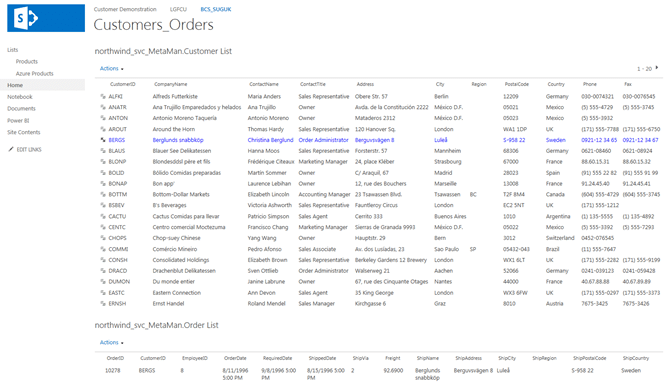Image resolution: width=670 pixels, height=384 pixels.
Task: Select the row icon for ANTON
Action: pyautogui.click(x=103, y=118)
